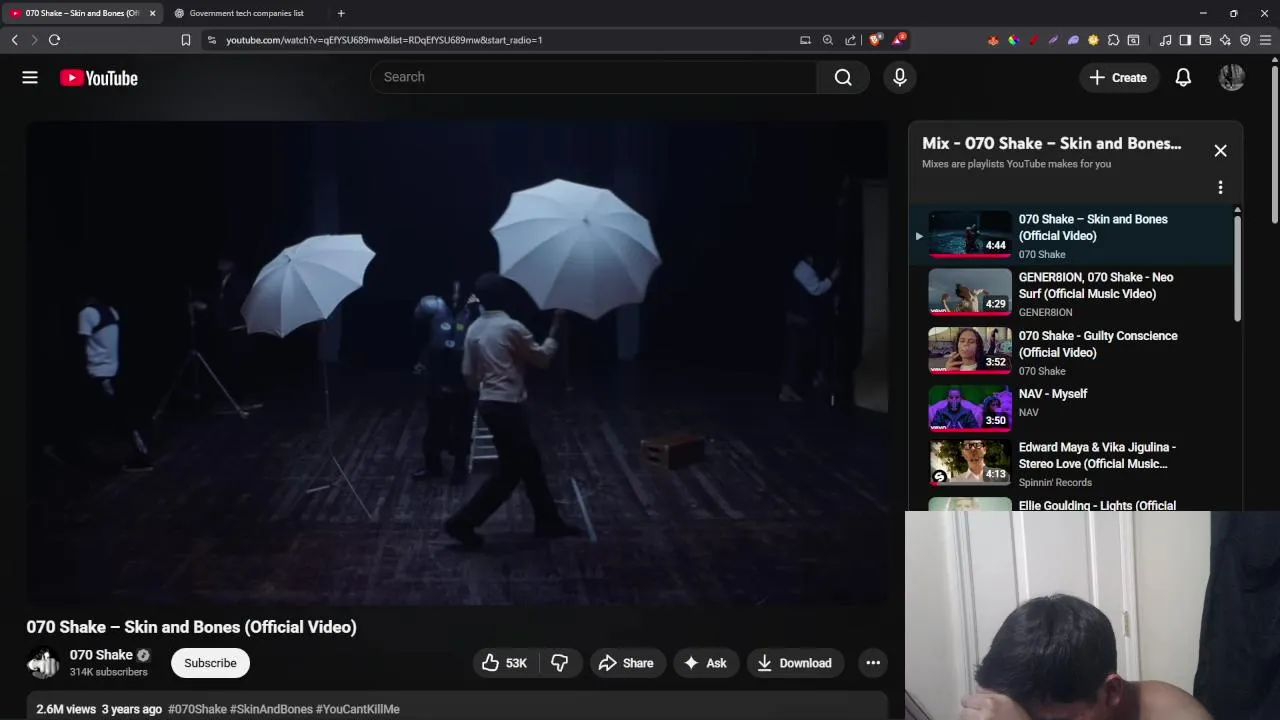Reload the page in the browser
This screenshot has height=720, width=1280.
click(54, 40)
